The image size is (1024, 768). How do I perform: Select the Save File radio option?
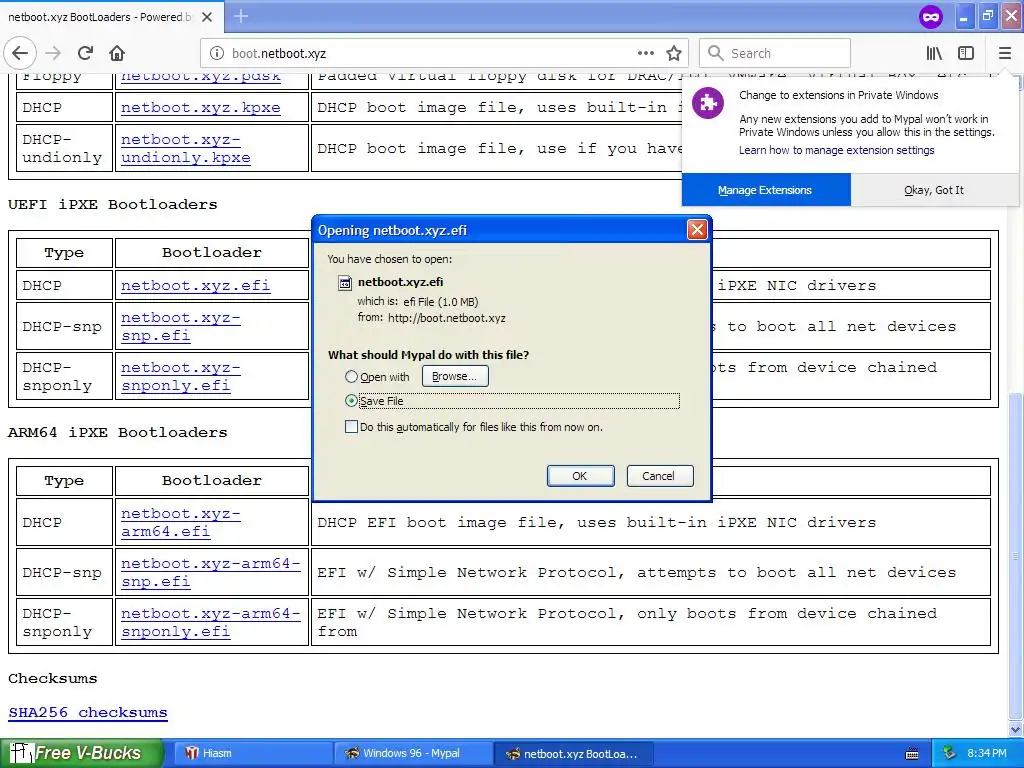pyautogui.click(x=351, y=401)
